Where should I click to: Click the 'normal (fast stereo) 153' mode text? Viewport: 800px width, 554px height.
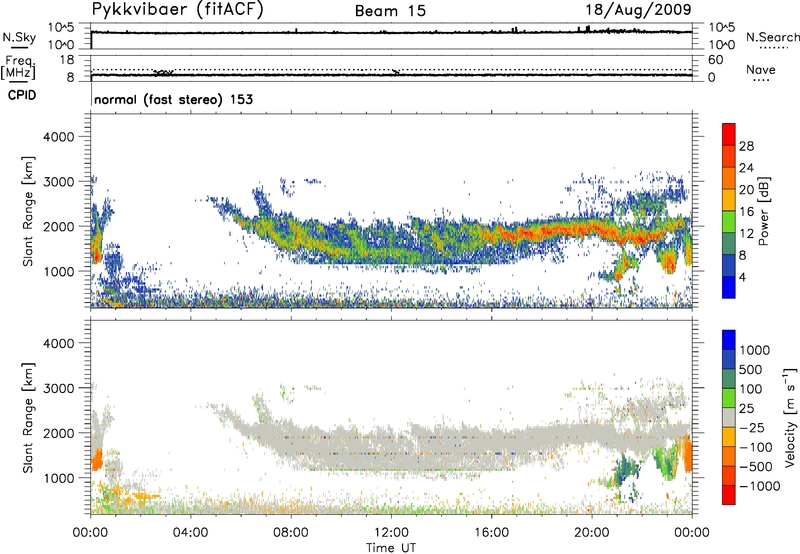[x=173, y=99]
